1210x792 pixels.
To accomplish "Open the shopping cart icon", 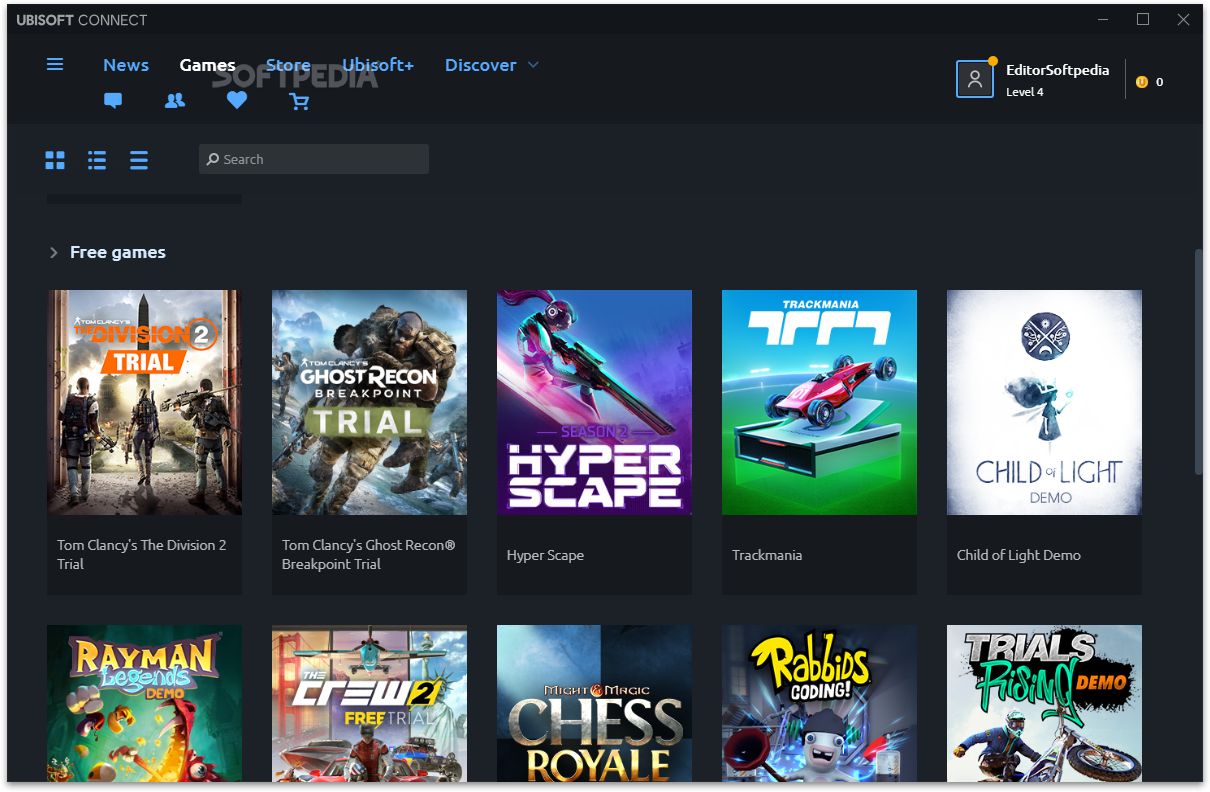I will click(299, 101).
